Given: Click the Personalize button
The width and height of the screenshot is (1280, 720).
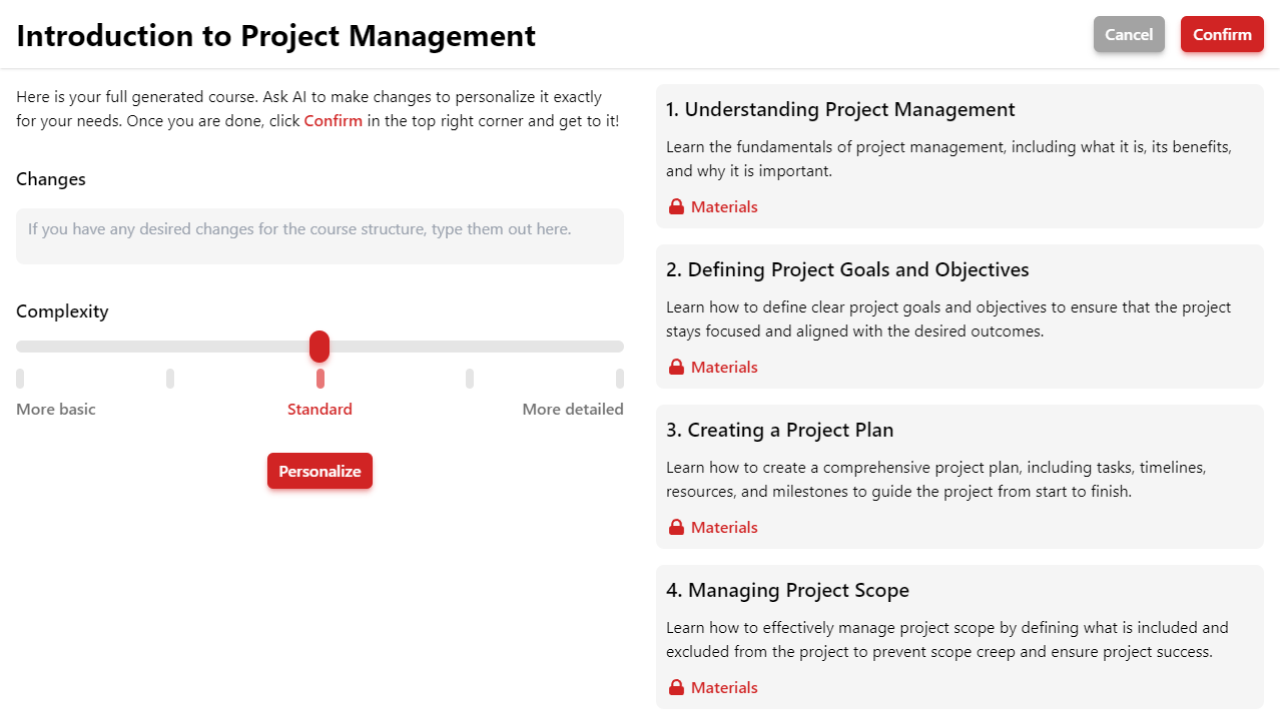Looking at the screenshot, I should (x=320, y=471).
